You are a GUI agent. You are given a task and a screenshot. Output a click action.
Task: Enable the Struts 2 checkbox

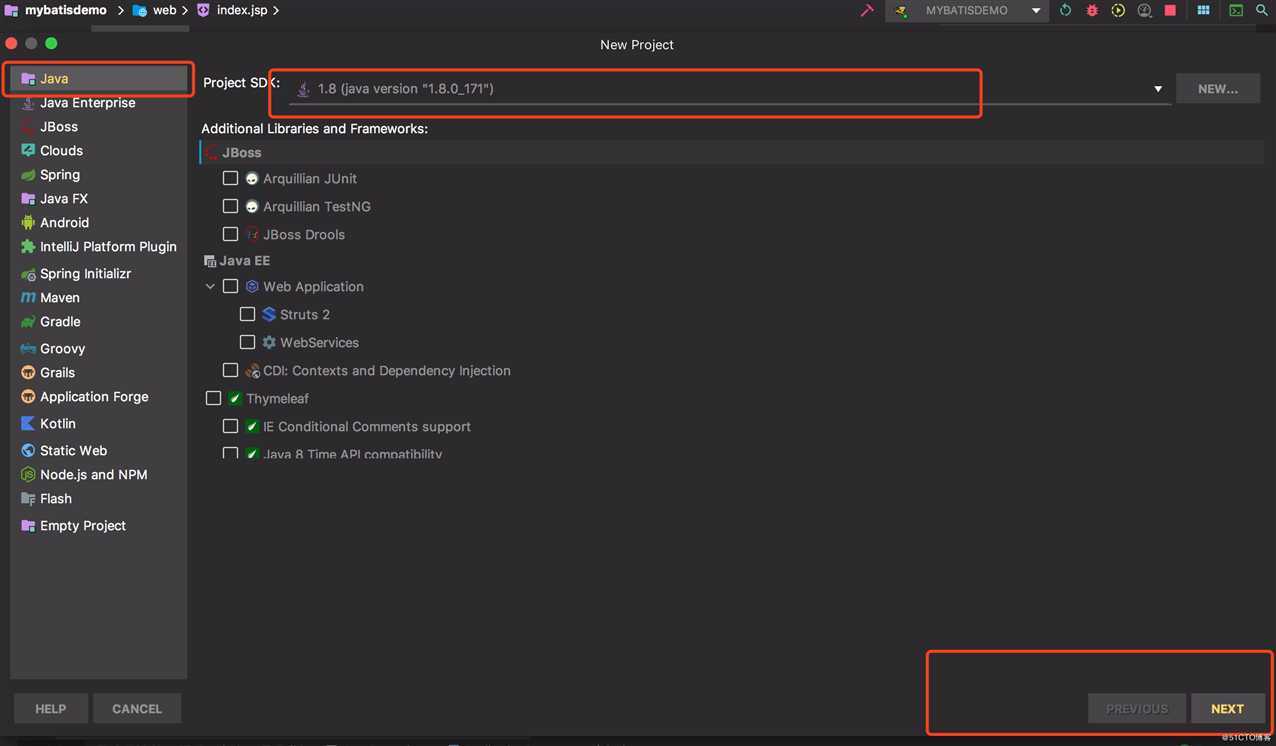(x=247, y=314)
